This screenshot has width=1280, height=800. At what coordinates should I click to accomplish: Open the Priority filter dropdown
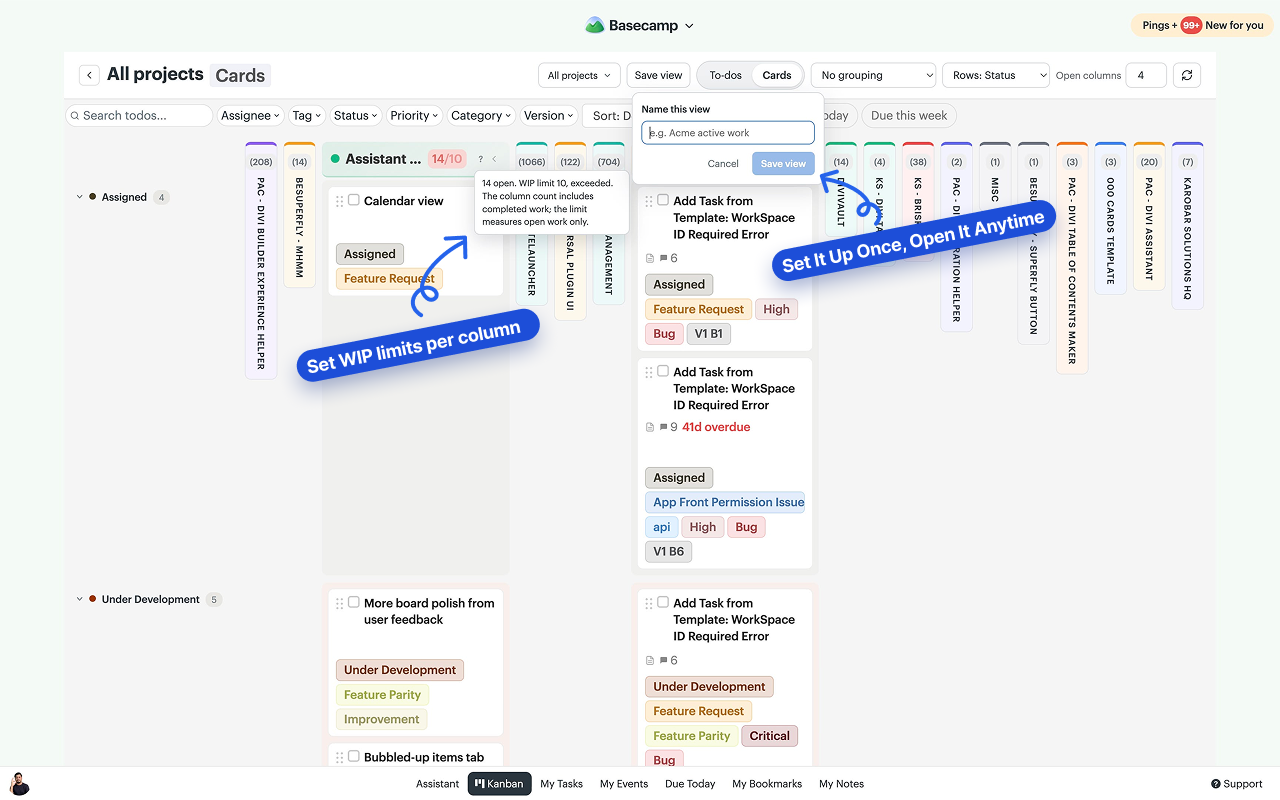(415, 116)
